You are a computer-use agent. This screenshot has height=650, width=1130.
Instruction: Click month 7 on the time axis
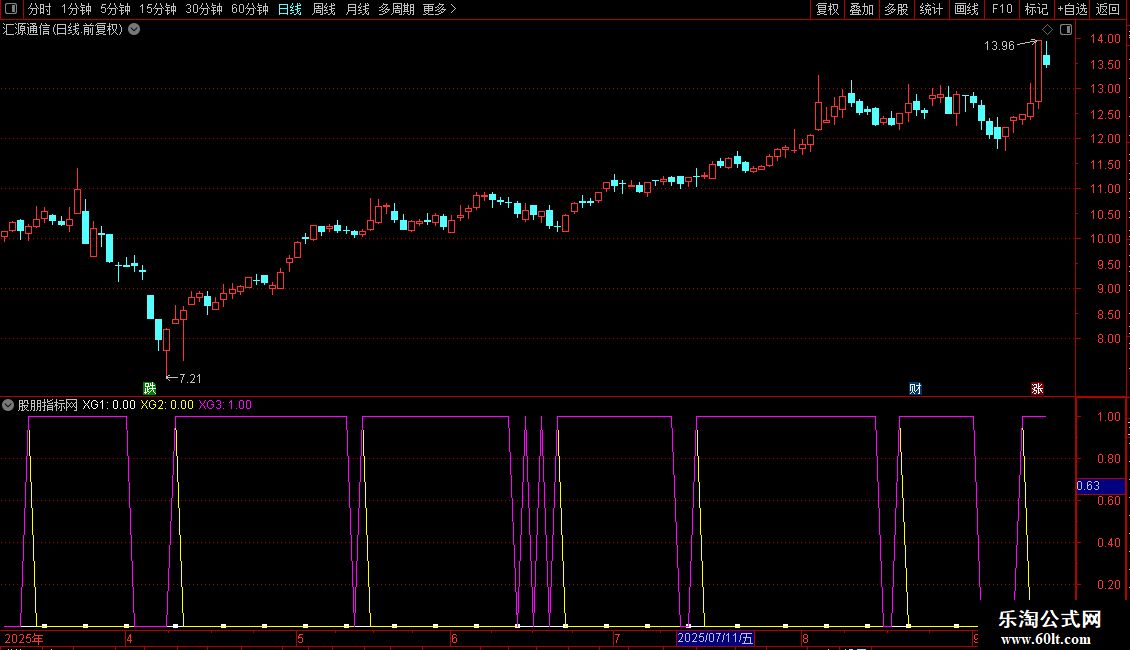pyautogui.click(x=617, y=638)
